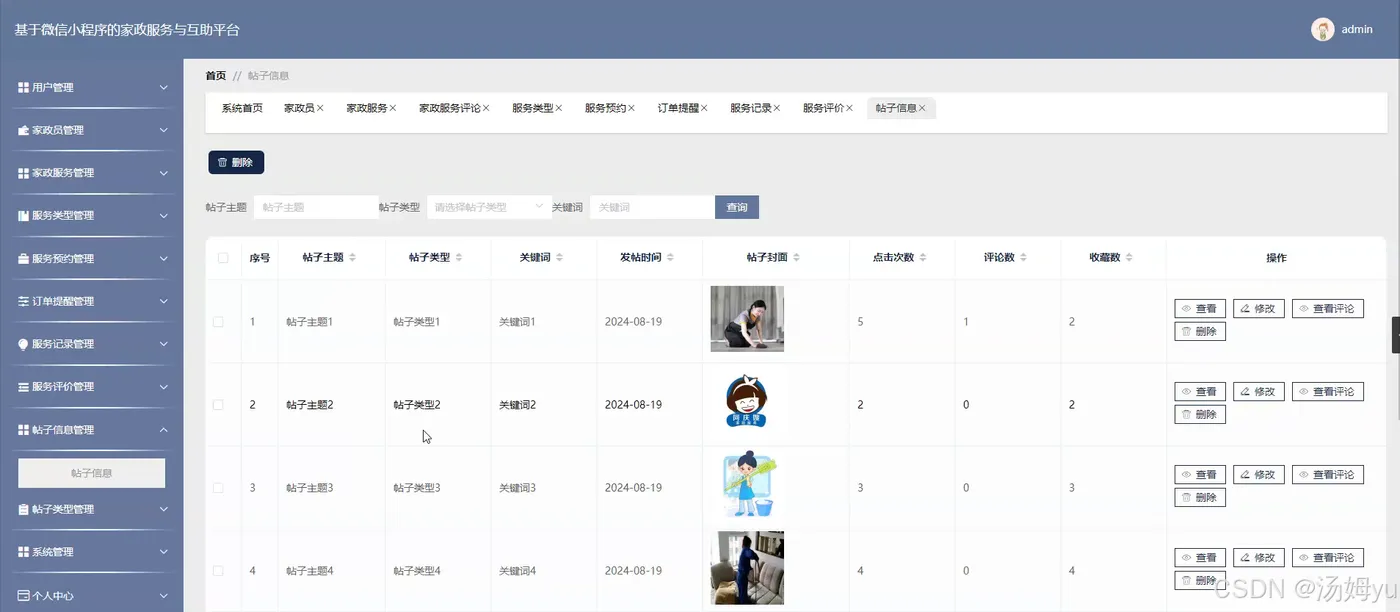Switch to the 家政服务 tab
The width and height of the screenshot is (1400, 612).
[x=367, y=108]
